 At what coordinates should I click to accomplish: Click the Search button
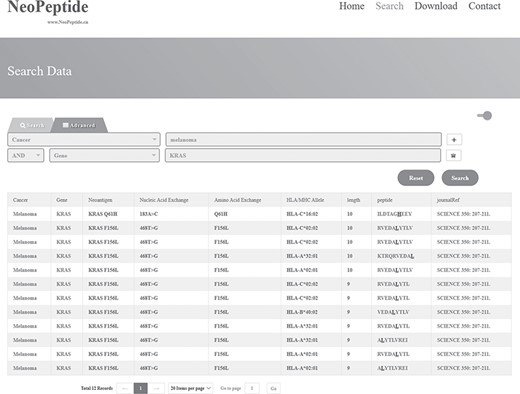pyautogui.click(x=460, y=178)
